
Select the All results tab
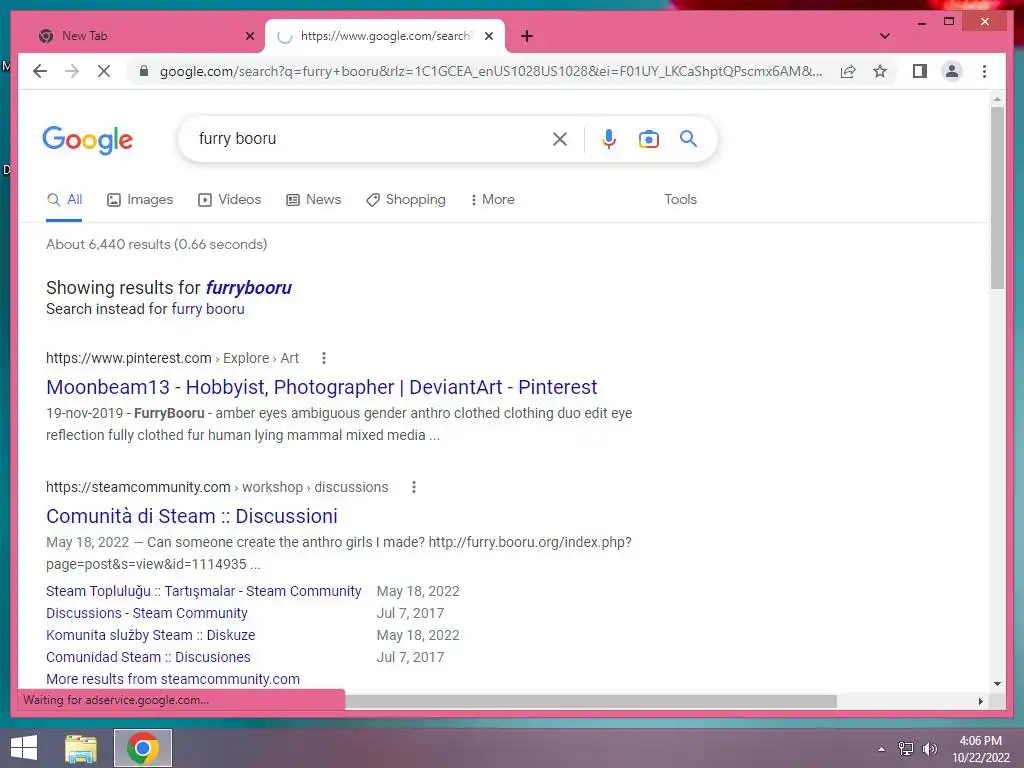pyautogui.click(x=64, y=199)
